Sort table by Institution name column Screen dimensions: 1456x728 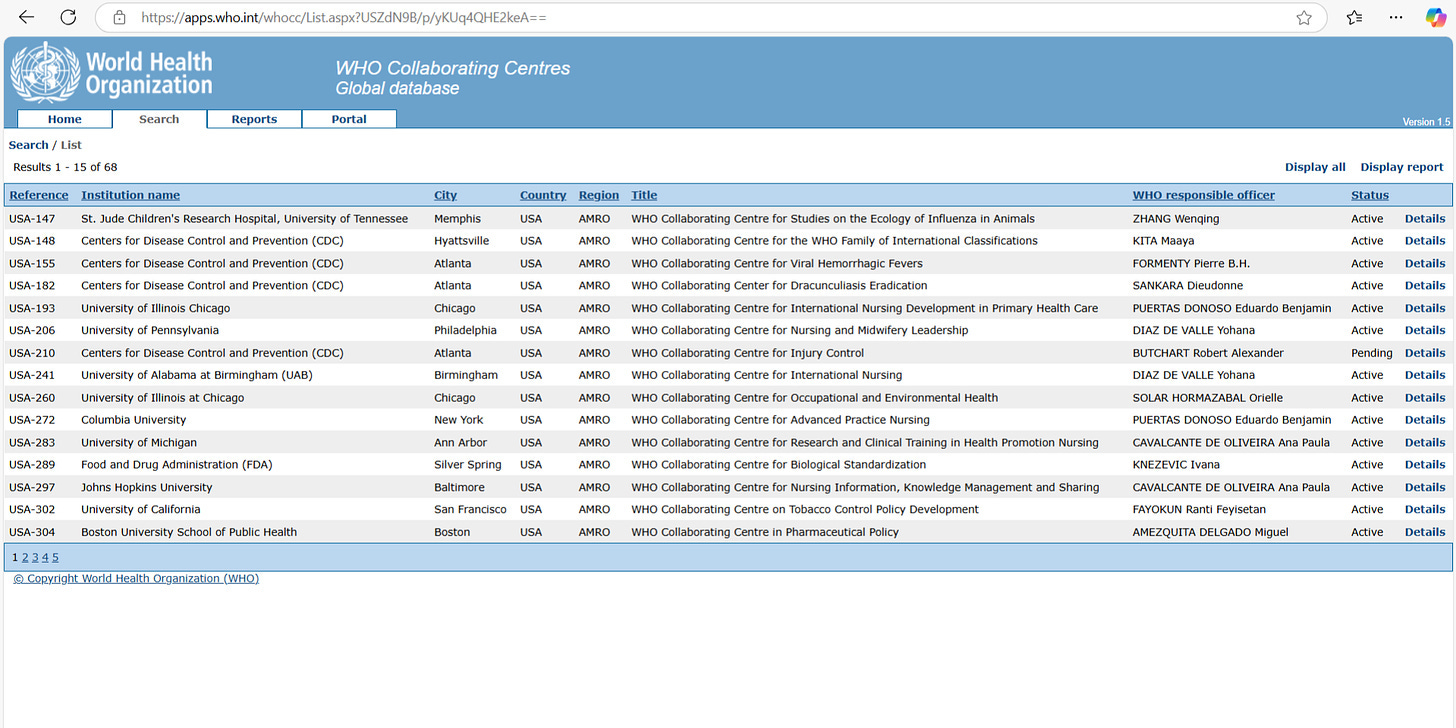click(x=131, y=195)
